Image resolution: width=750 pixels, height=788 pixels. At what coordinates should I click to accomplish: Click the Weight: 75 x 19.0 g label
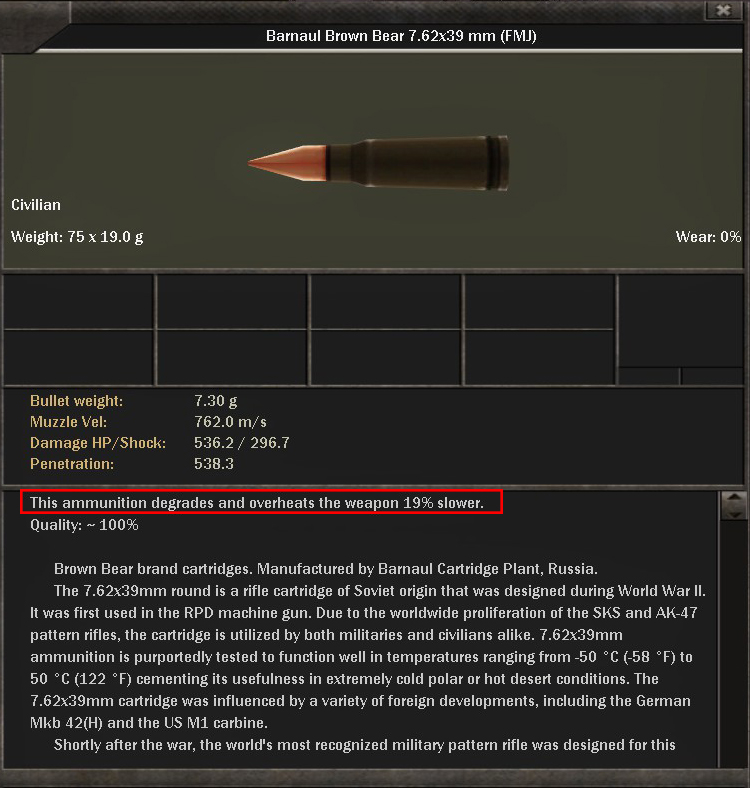(77, 237)
